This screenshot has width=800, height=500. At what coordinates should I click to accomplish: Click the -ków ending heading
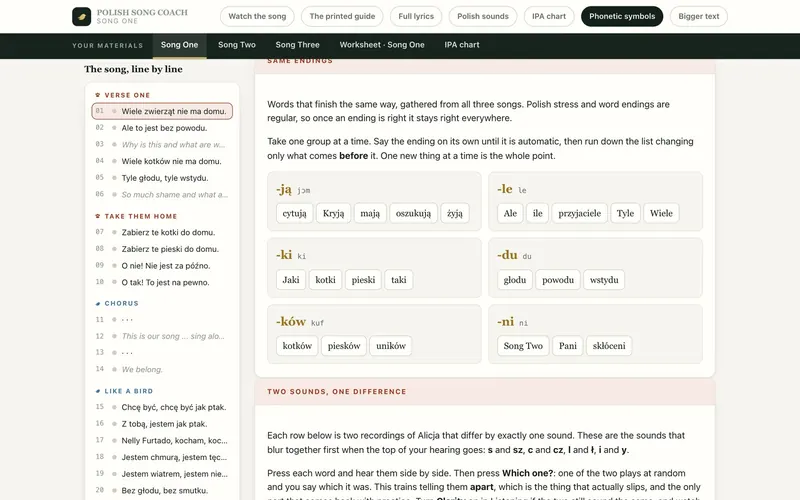(291, 321)
